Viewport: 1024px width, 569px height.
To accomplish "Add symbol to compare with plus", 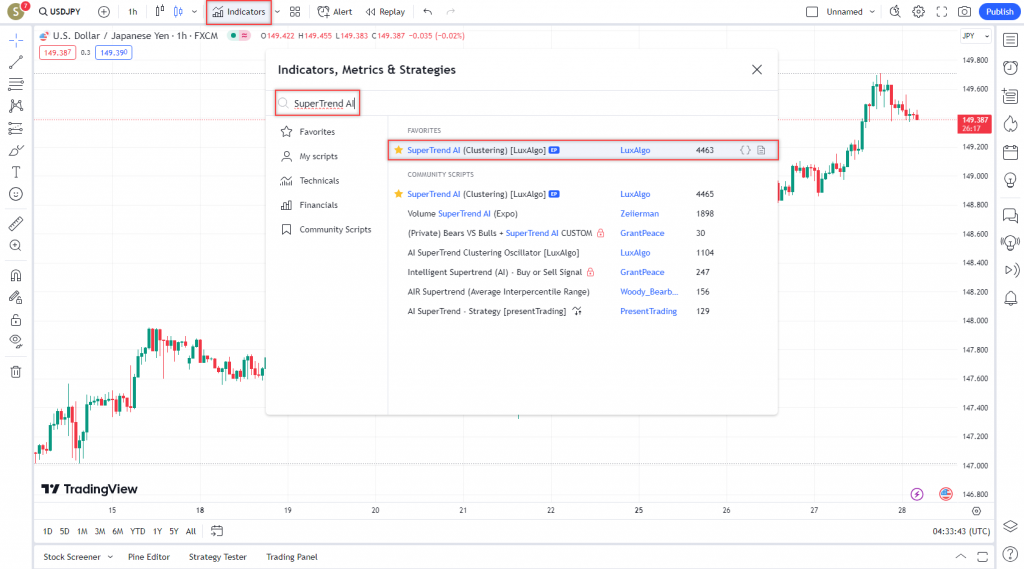I will pos(104,12).
